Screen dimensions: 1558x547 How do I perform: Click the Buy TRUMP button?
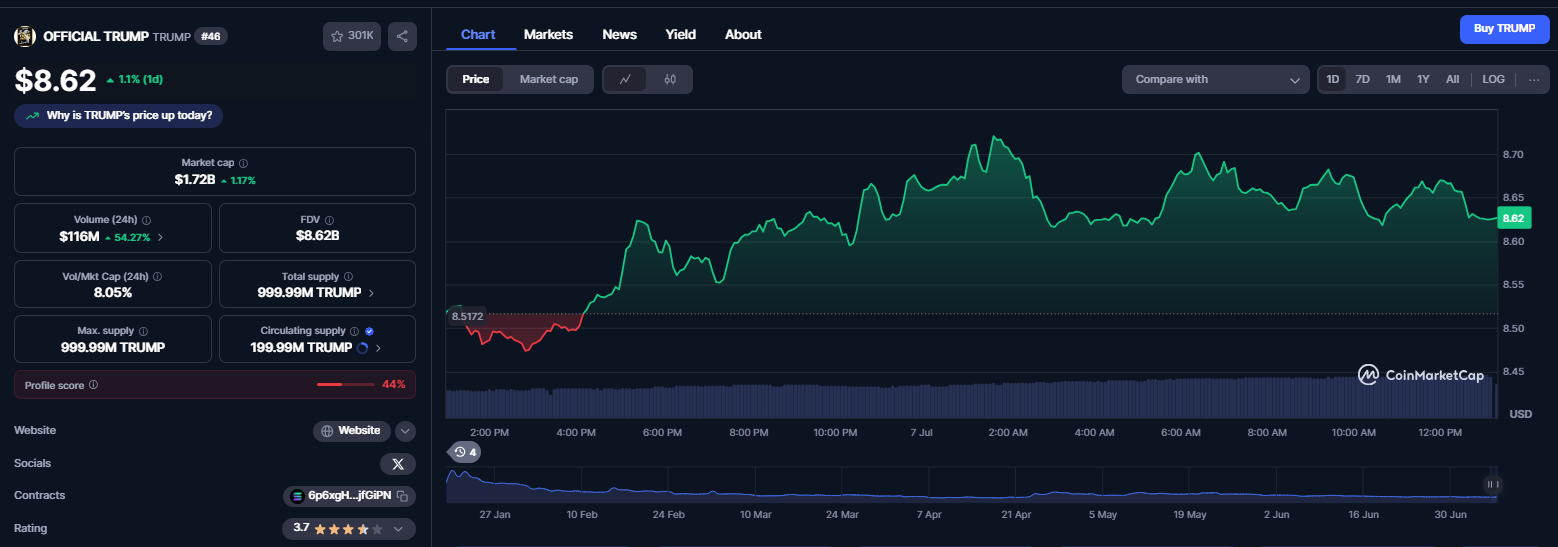coord(1504,29)
